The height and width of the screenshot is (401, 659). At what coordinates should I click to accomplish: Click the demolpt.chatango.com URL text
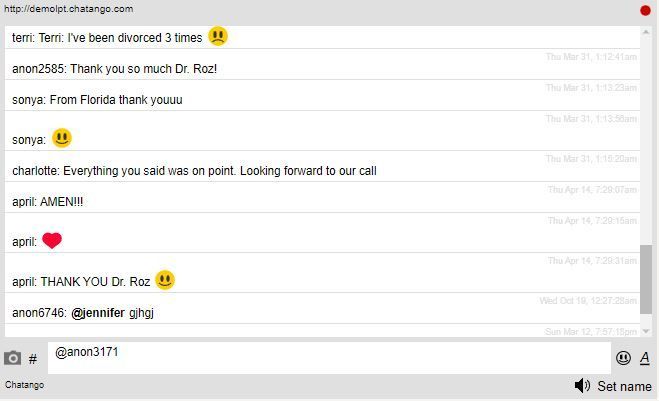click(69, 9)
